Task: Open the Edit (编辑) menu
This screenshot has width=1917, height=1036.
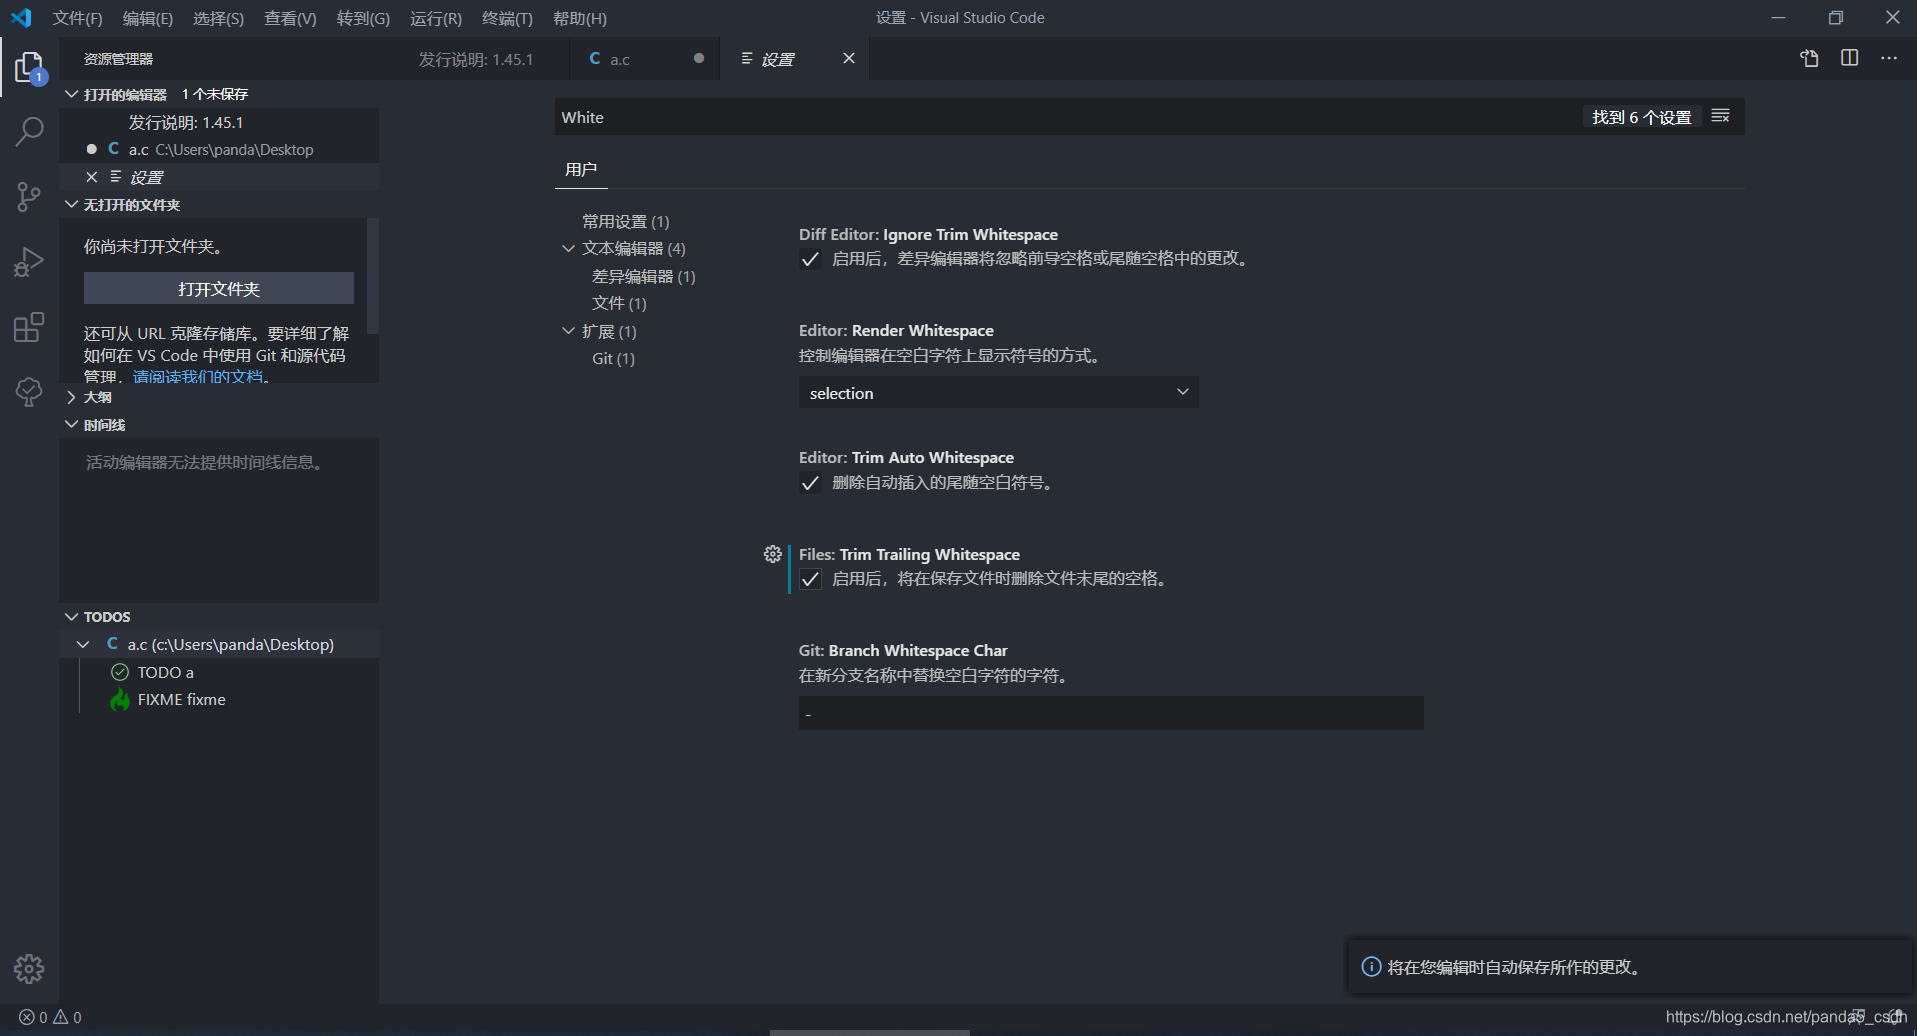Action: pyautogui.click(x=148, y=18)
